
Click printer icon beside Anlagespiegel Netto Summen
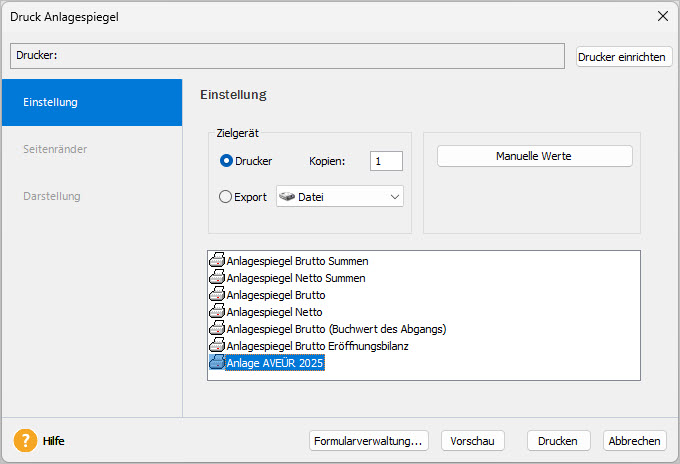[x=216, y=278]
